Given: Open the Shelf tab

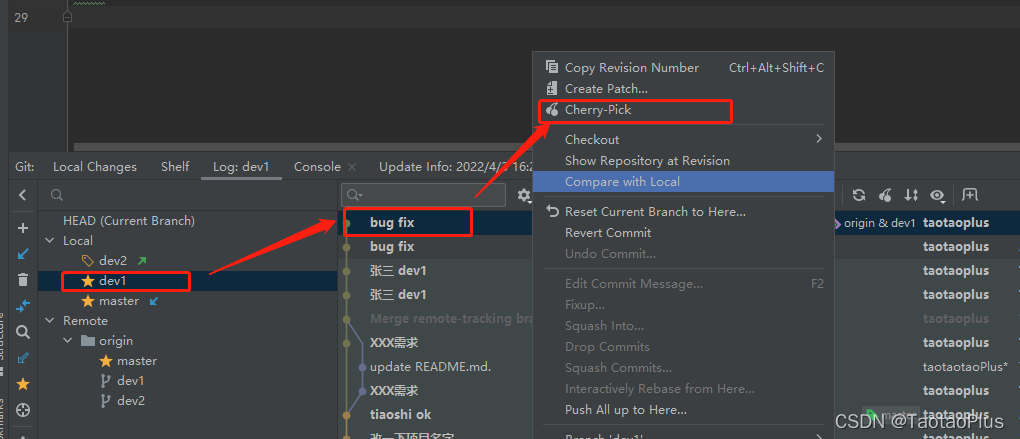Looking at the screenshot, I should (175, 167).
